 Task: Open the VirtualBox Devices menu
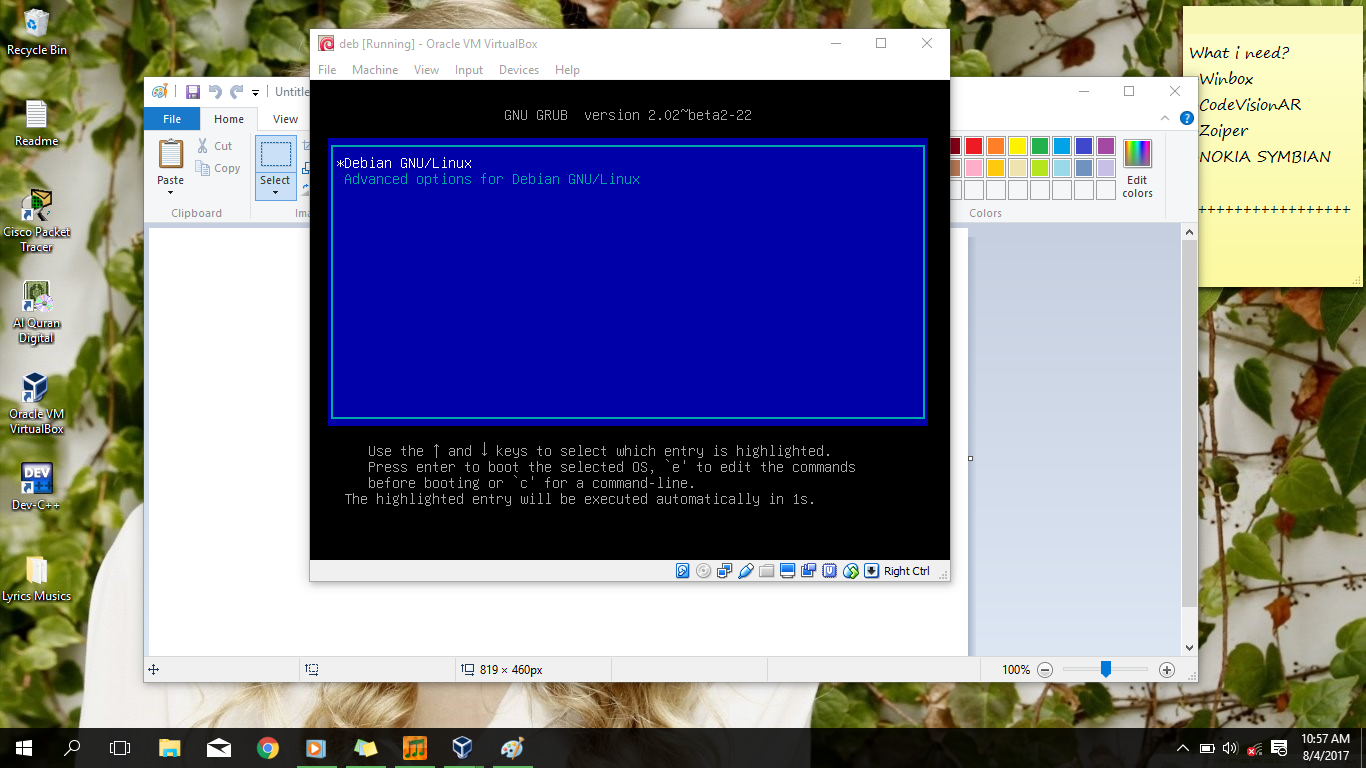519,70
